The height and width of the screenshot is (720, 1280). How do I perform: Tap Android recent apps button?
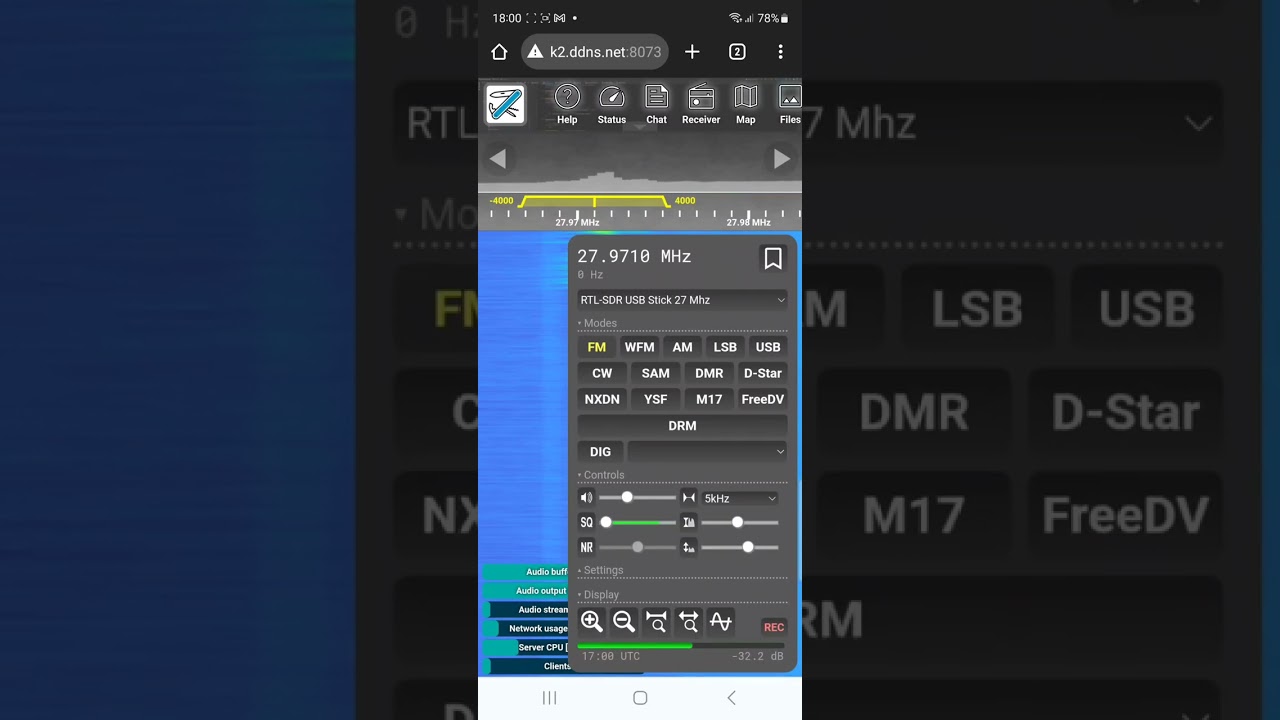(x=549, y=698)
